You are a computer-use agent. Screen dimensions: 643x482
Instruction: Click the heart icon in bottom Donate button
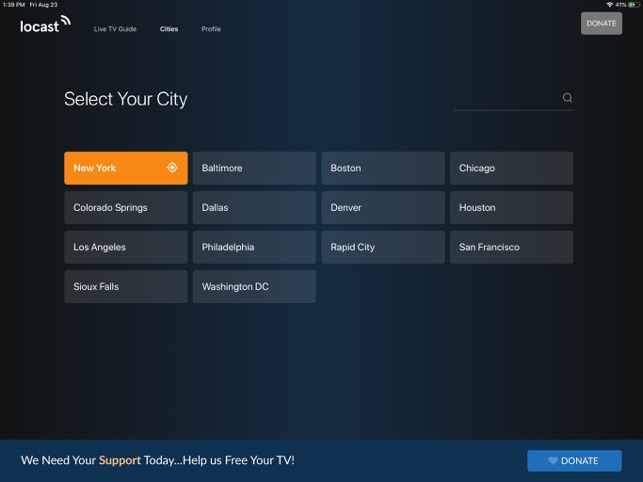pyautogui.click(x=553, y=460)
